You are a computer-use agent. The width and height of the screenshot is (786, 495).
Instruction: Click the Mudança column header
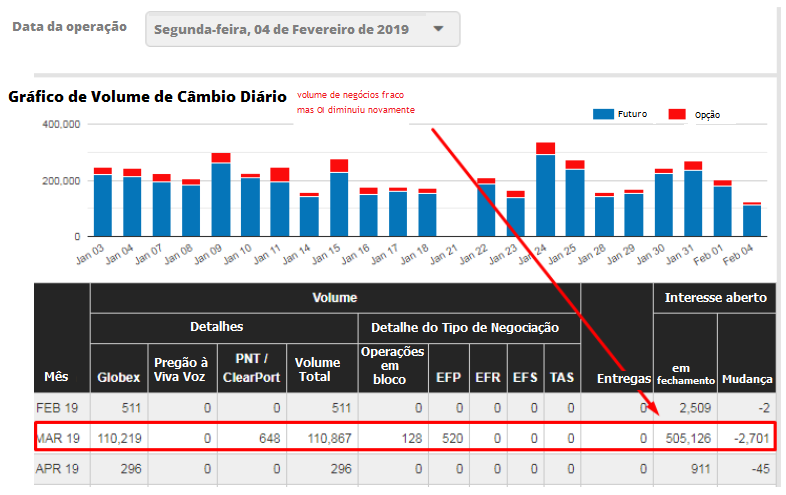[746, 379]
